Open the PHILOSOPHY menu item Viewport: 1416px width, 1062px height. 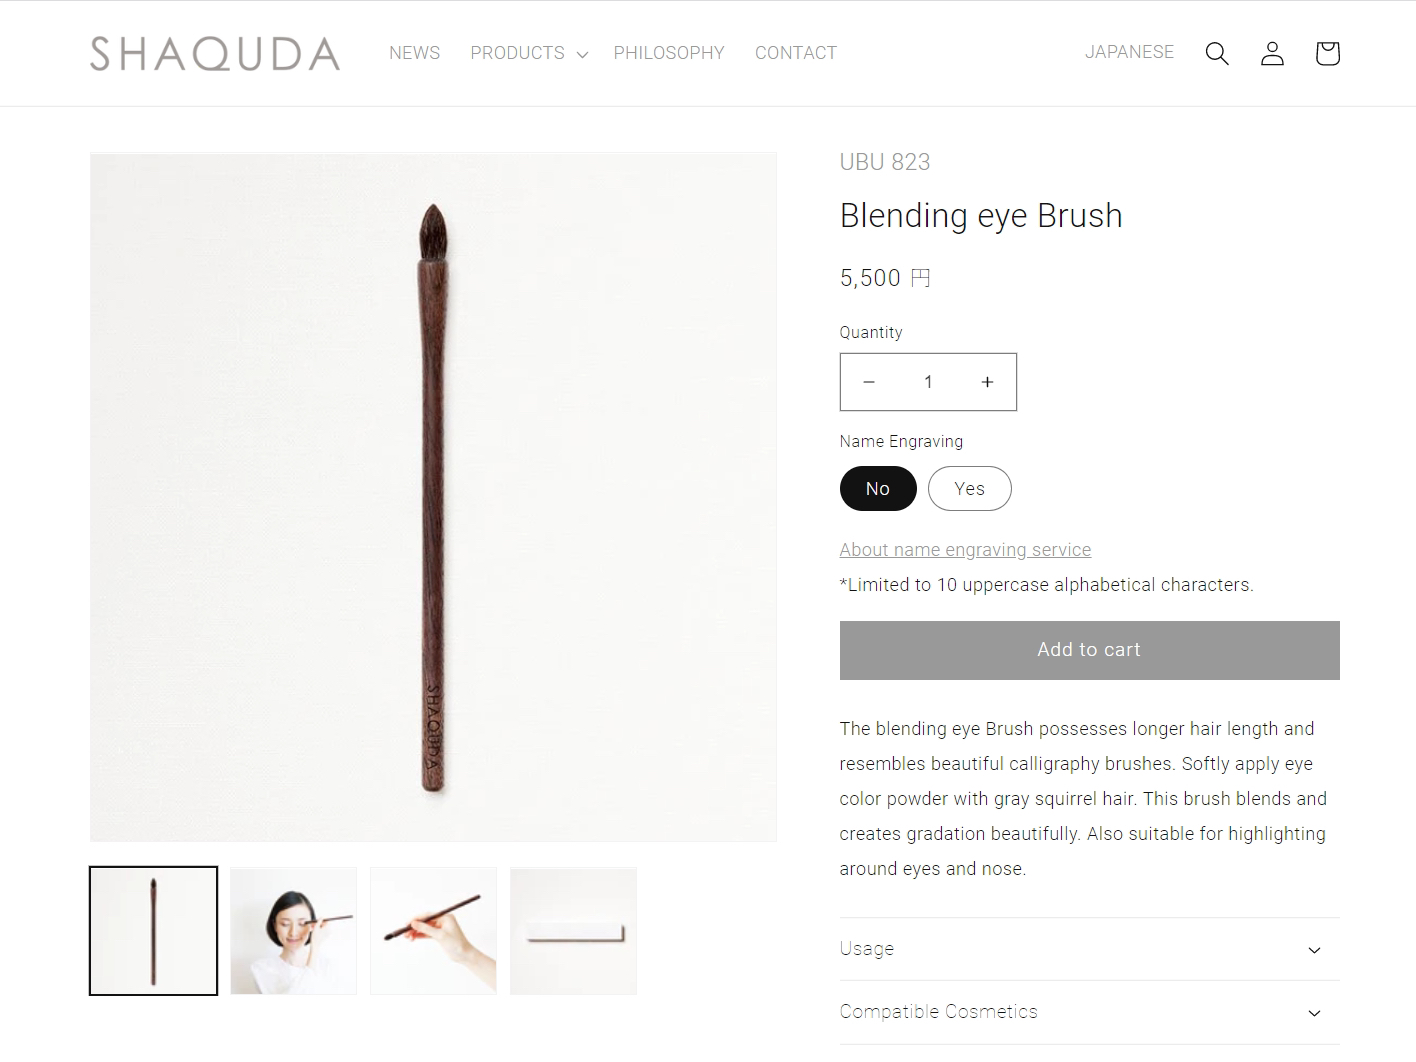pyautogui.click(x=669, y=53)
